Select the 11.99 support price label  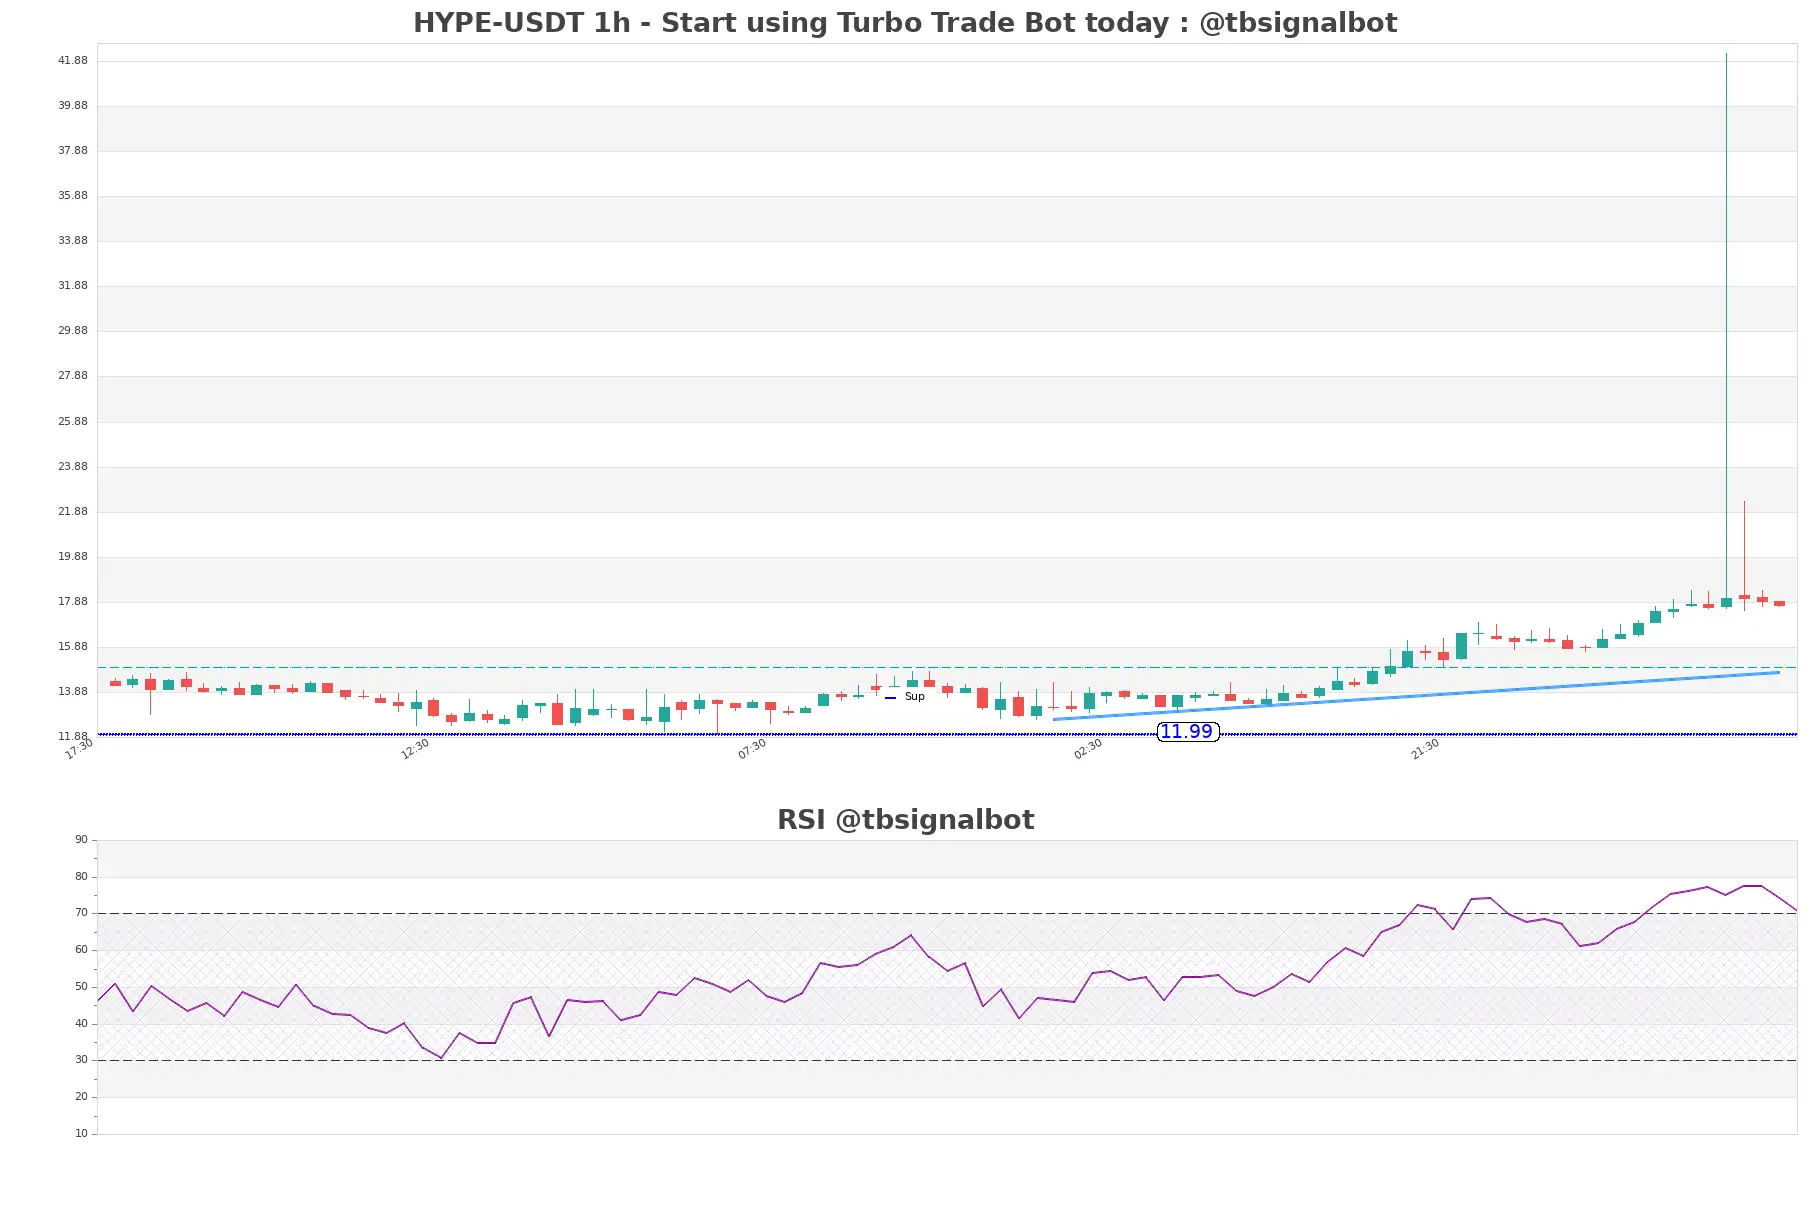tap(1187, 732)
